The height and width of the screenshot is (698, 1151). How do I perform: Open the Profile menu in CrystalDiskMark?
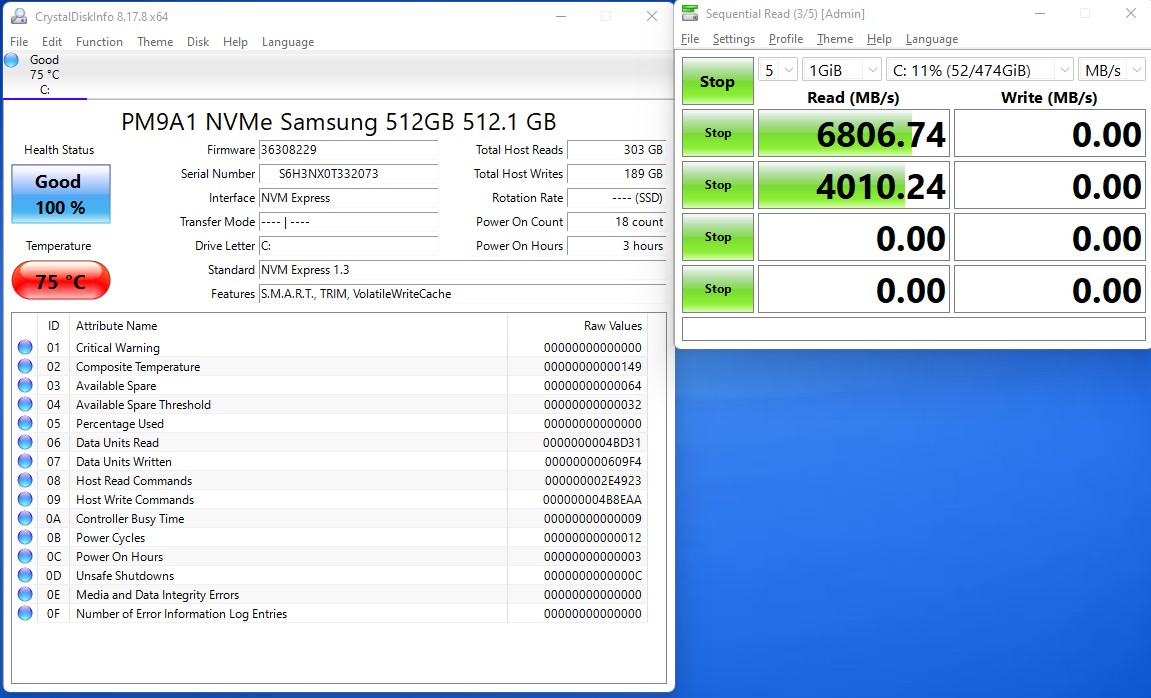coord(785,39)
